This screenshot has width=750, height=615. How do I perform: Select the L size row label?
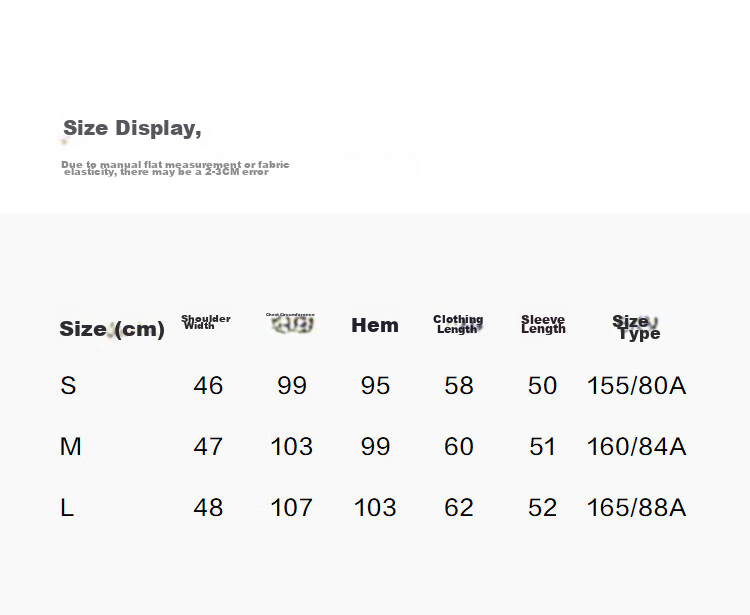[66, 507]
